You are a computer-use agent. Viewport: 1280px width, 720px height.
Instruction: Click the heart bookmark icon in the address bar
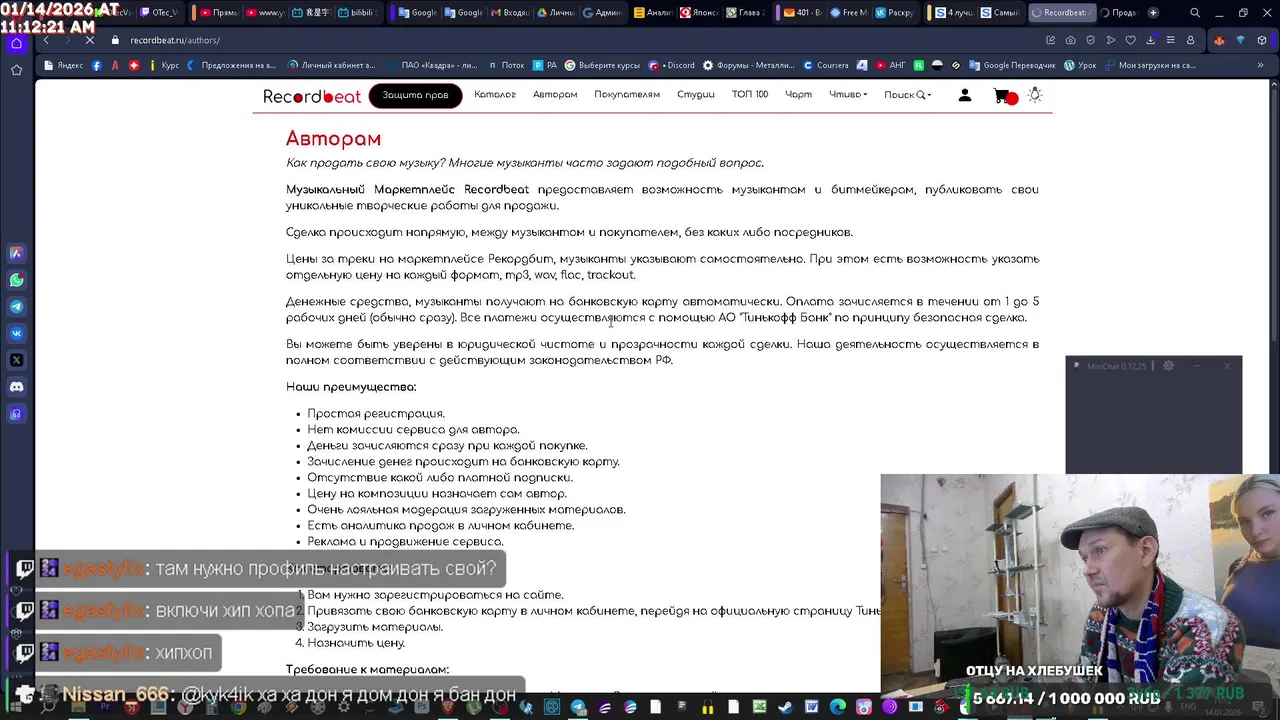tap(1131, 40)
